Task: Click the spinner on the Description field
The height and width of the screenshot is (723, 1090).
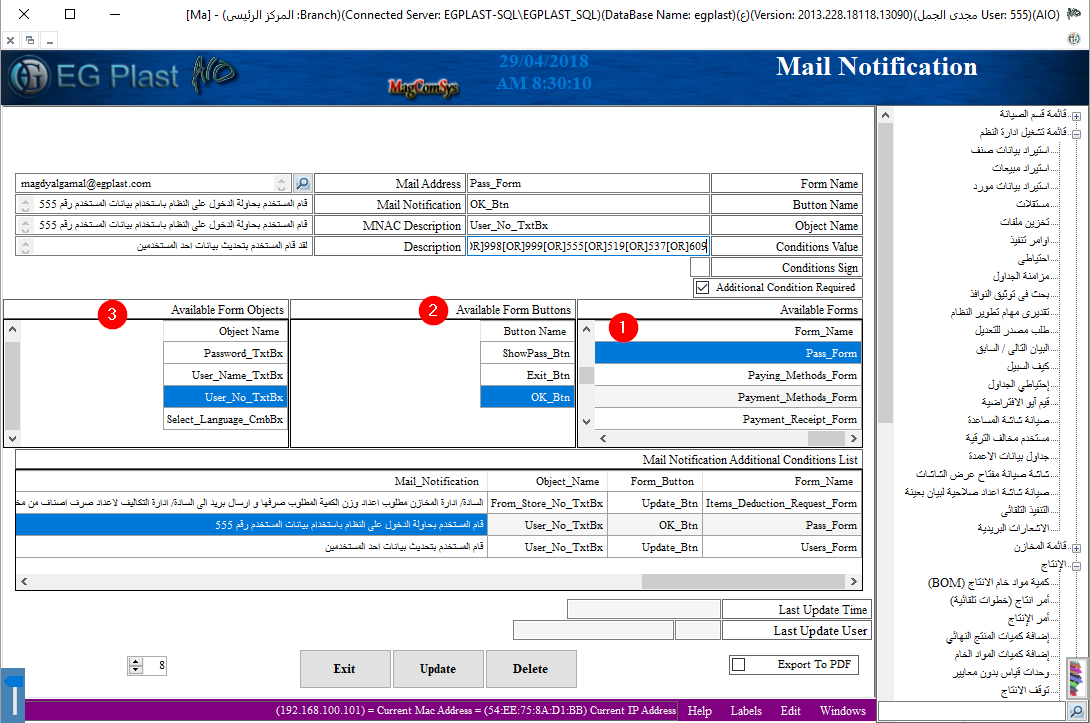Action: tap(26, 247)
